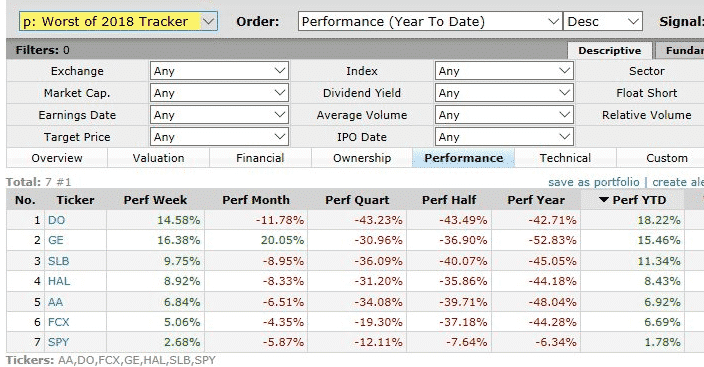
Task: Open the Technical view tab
Action: click(565, 158)
